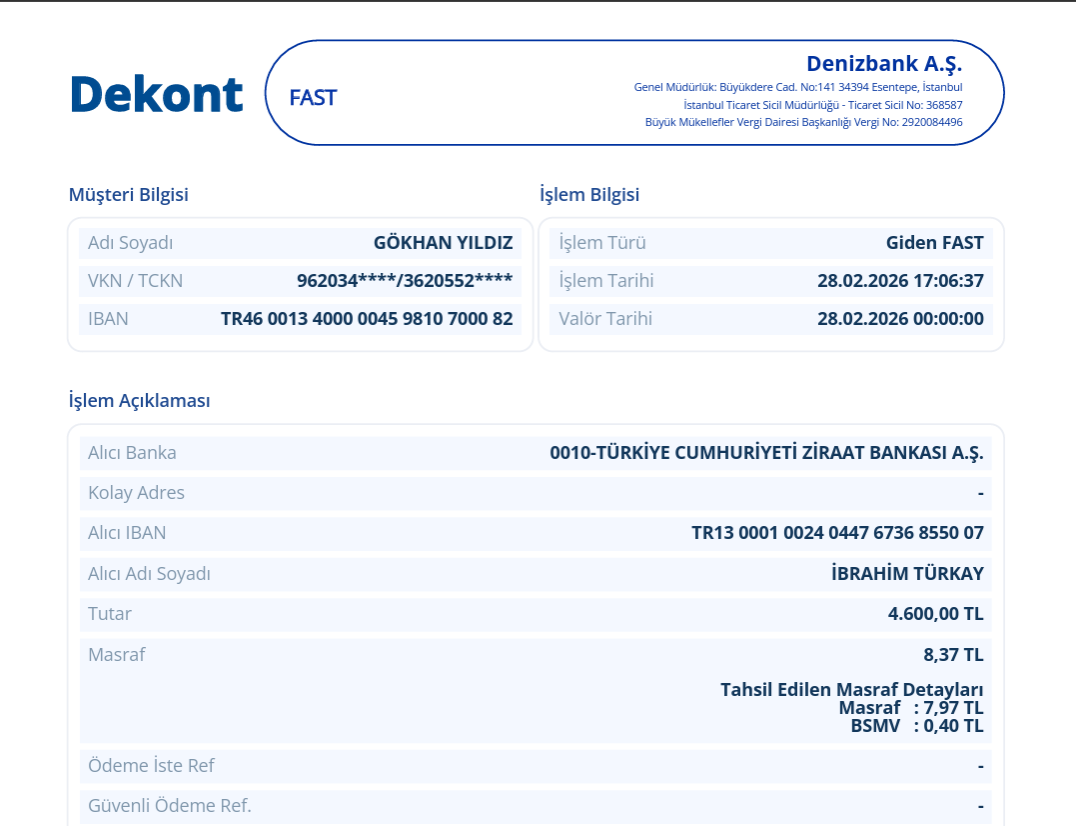Viewport: 1076px width, 826px height.
Task: Click the Güvenli Ödeme Ref. label
Action: click(169, 805)
